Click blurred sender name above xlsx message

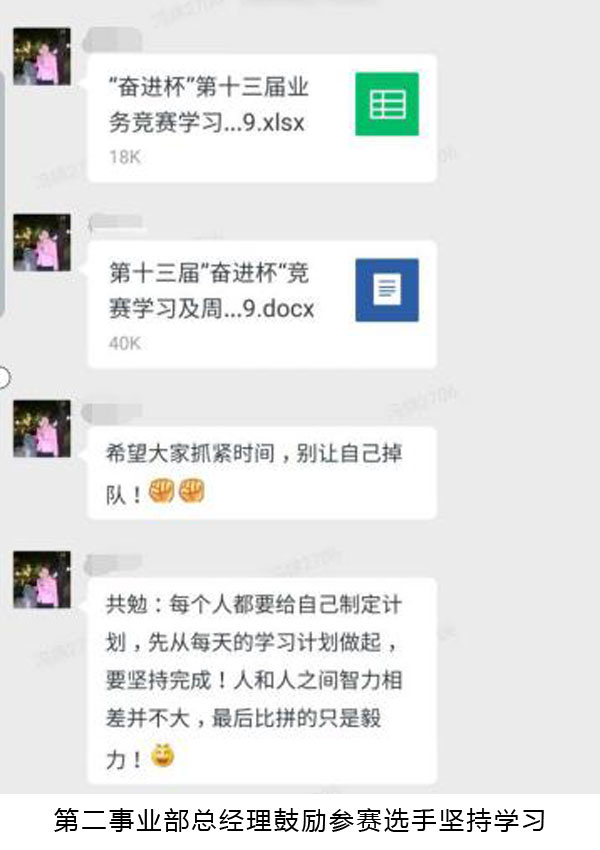(x=113, y=39)
